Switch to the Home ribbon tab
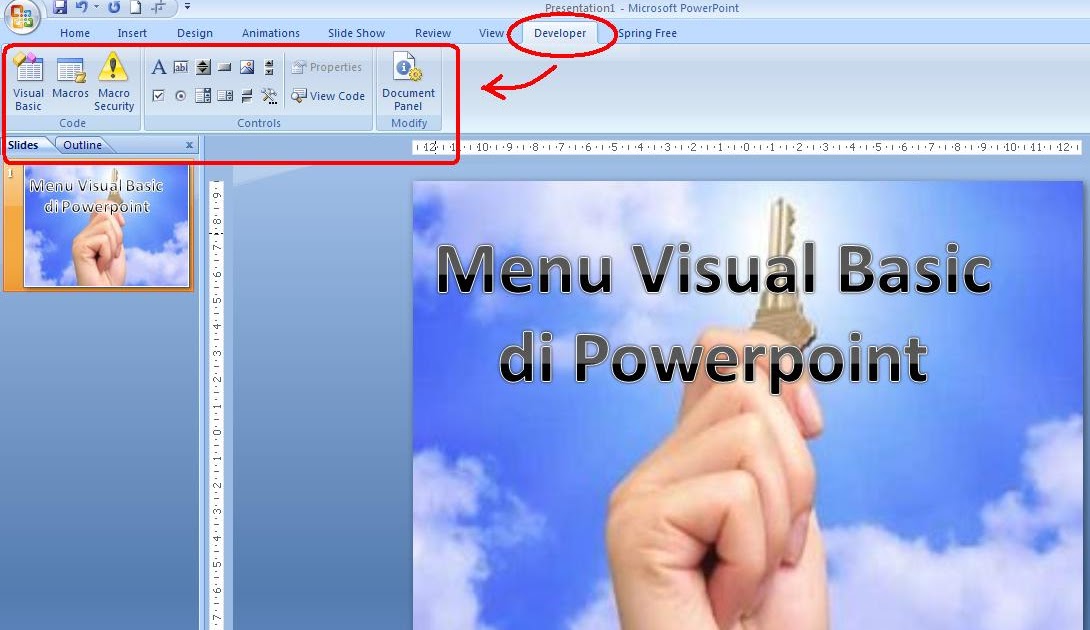The image size is (1090, 630). 74,32
